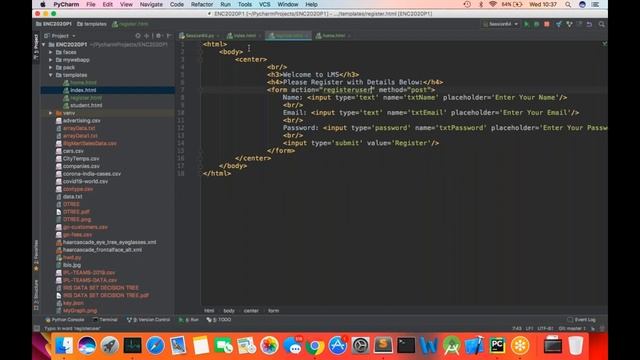Select advertising.csv in the project tree
The width and height of the screenshot is (640, 360).
pos(81,121)
